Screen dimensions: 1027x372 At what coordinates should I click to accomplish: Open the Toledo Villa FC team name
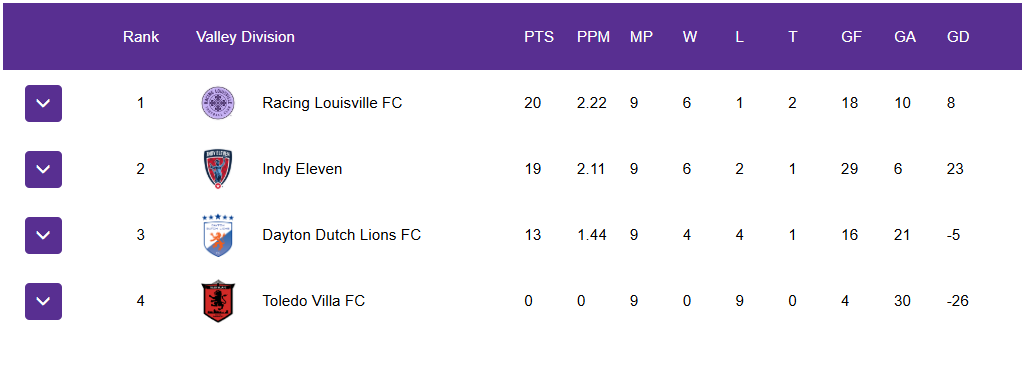[313, 301]
